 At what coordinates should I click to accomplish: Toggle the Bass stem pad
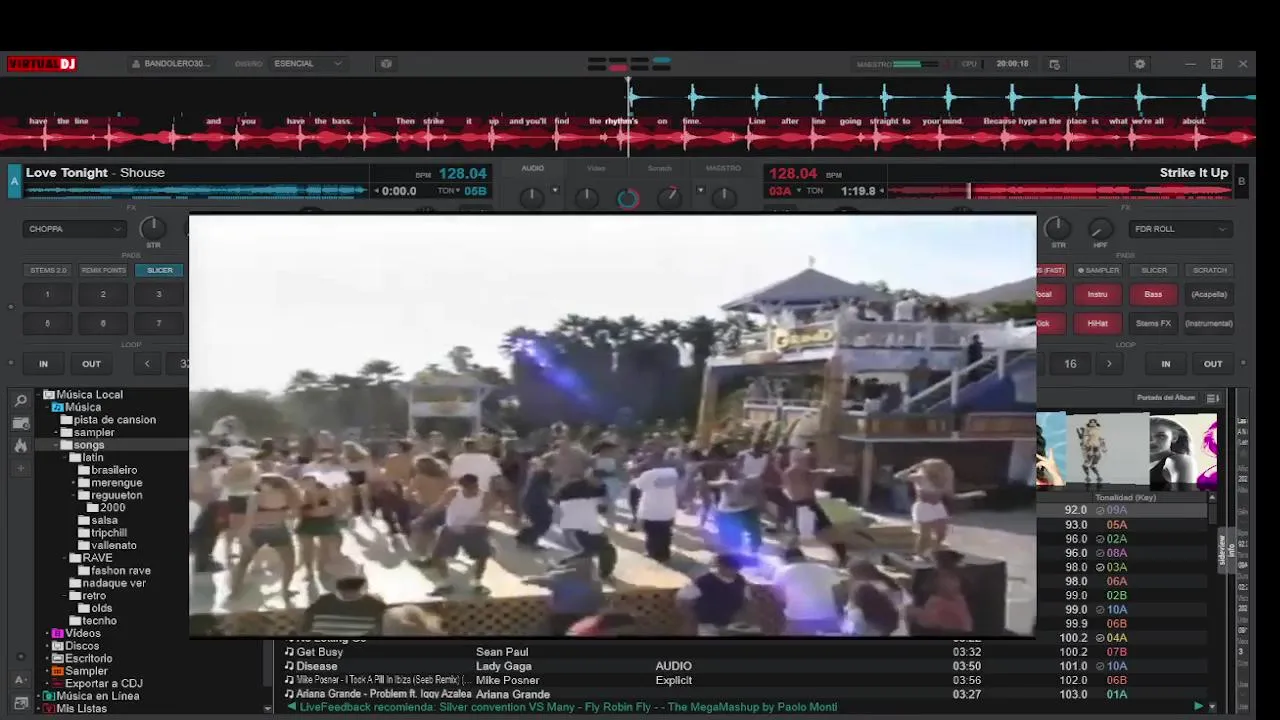tap(1153, 294)
